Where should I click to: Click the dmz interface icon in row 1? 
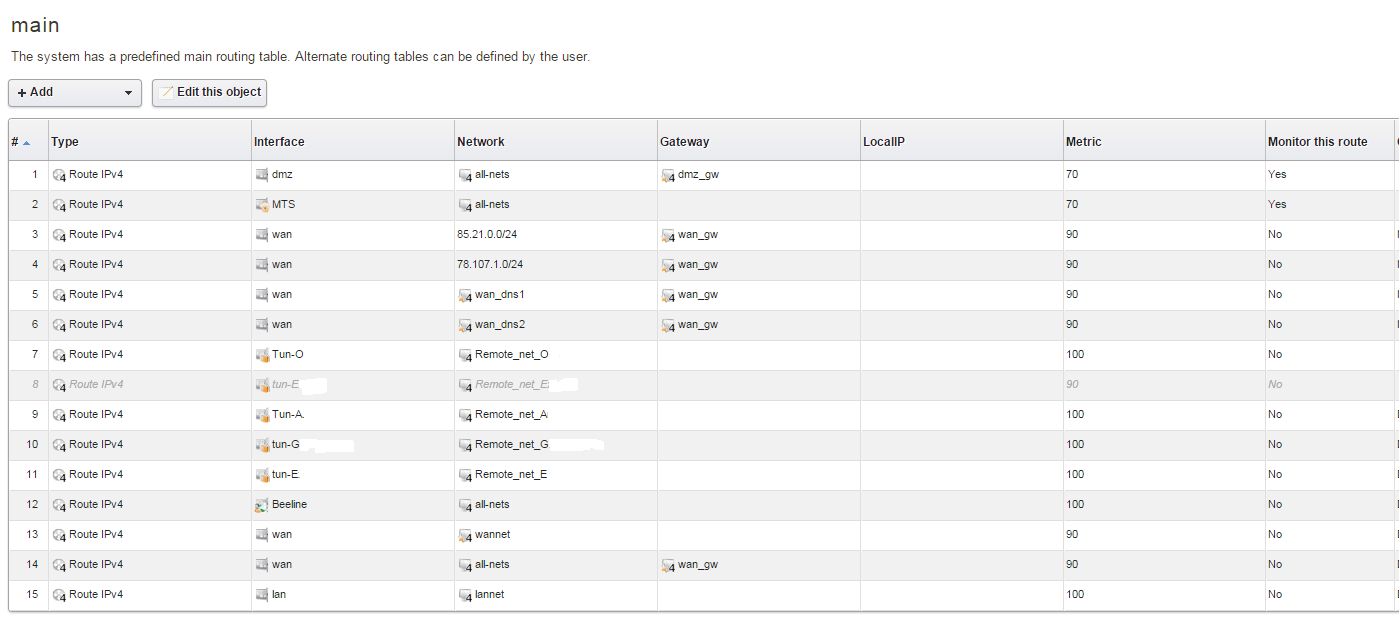(262, 175)
